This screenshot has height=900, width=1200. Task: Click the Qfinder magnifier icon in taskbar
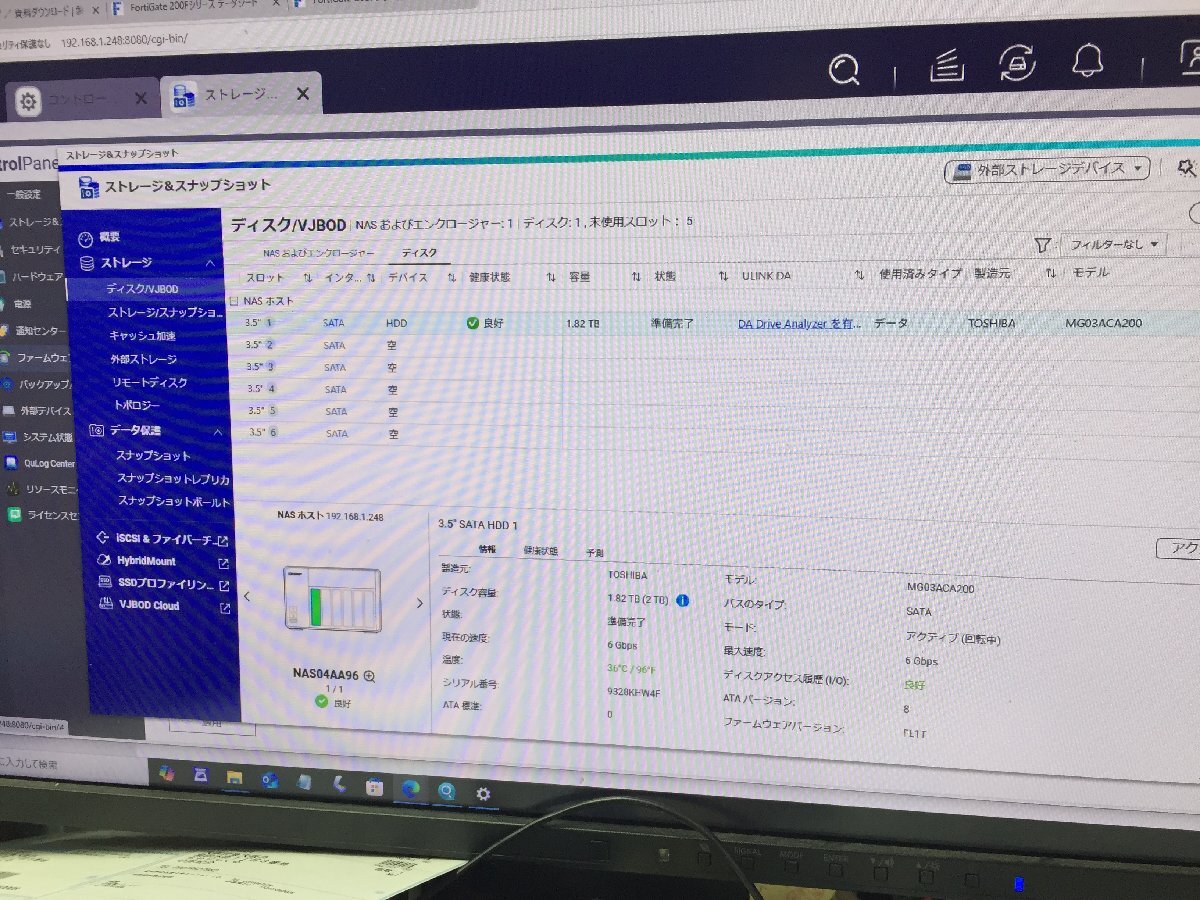446,791
